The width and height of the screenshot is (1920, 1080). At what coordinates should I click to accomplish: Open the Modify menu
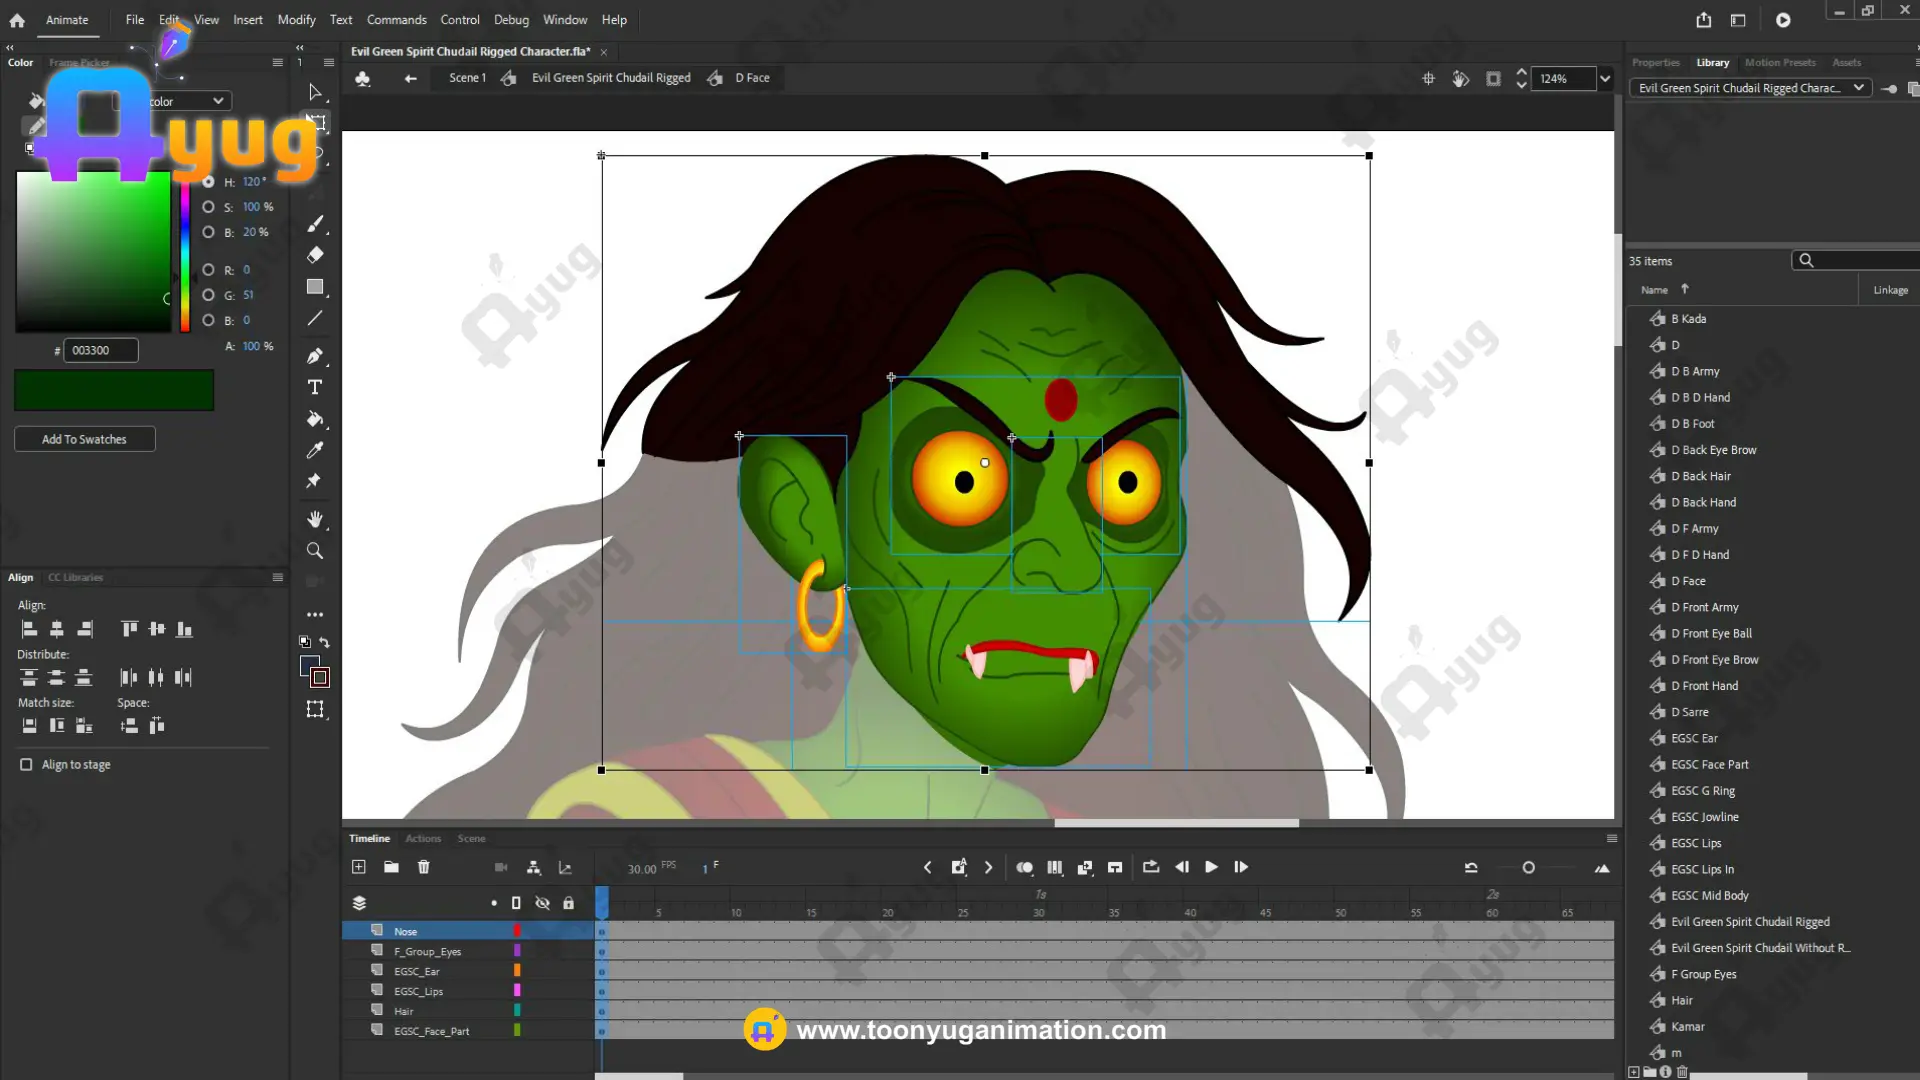point(296,20)
